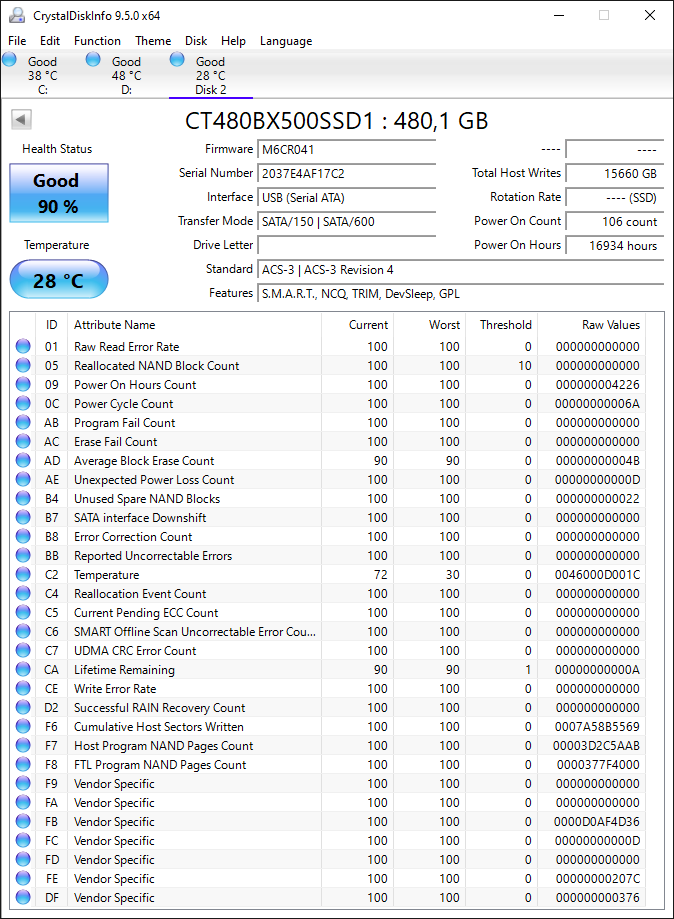Click the status icon for Reallocation Event Count
The width and height of the screenshot is (674, 919).
click(23, 593)
